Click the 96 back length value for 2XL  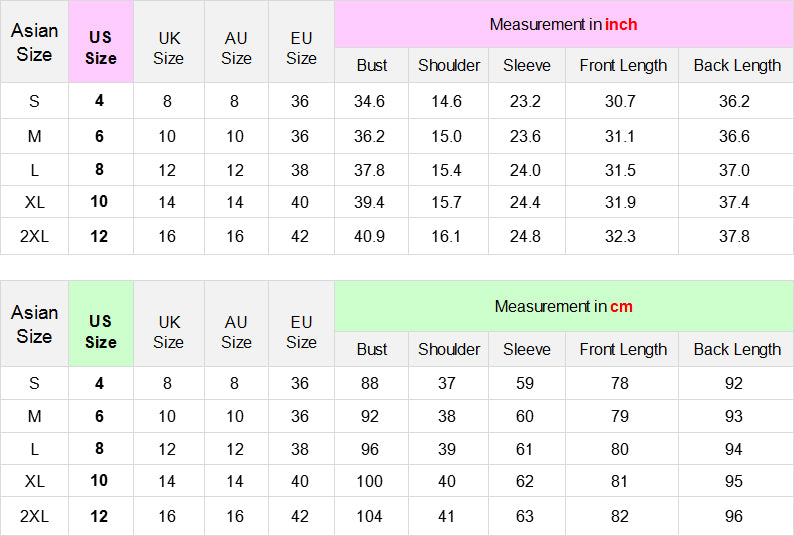(734, 516)
